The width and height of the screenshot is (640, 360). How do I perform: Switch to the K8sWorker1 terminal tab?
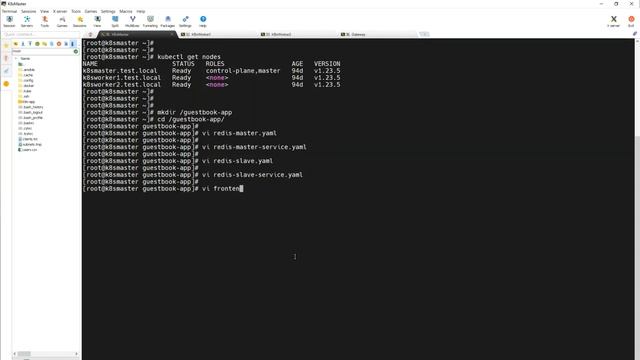[x=218, y=34]
